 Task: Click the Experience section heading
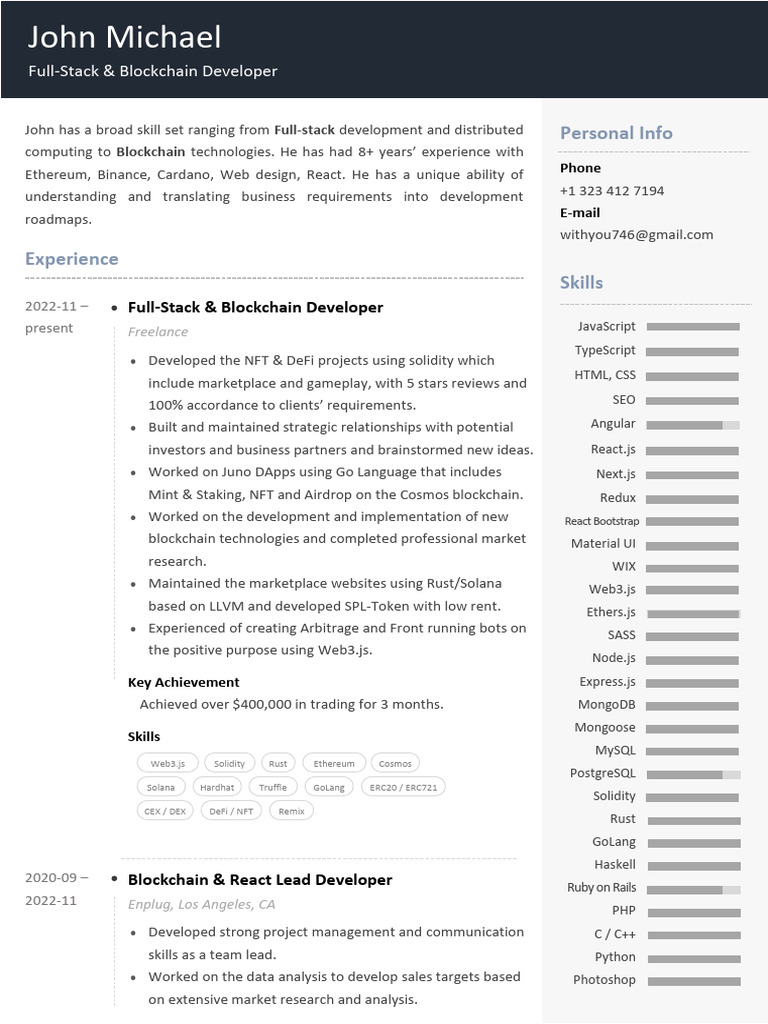(72, 259)
